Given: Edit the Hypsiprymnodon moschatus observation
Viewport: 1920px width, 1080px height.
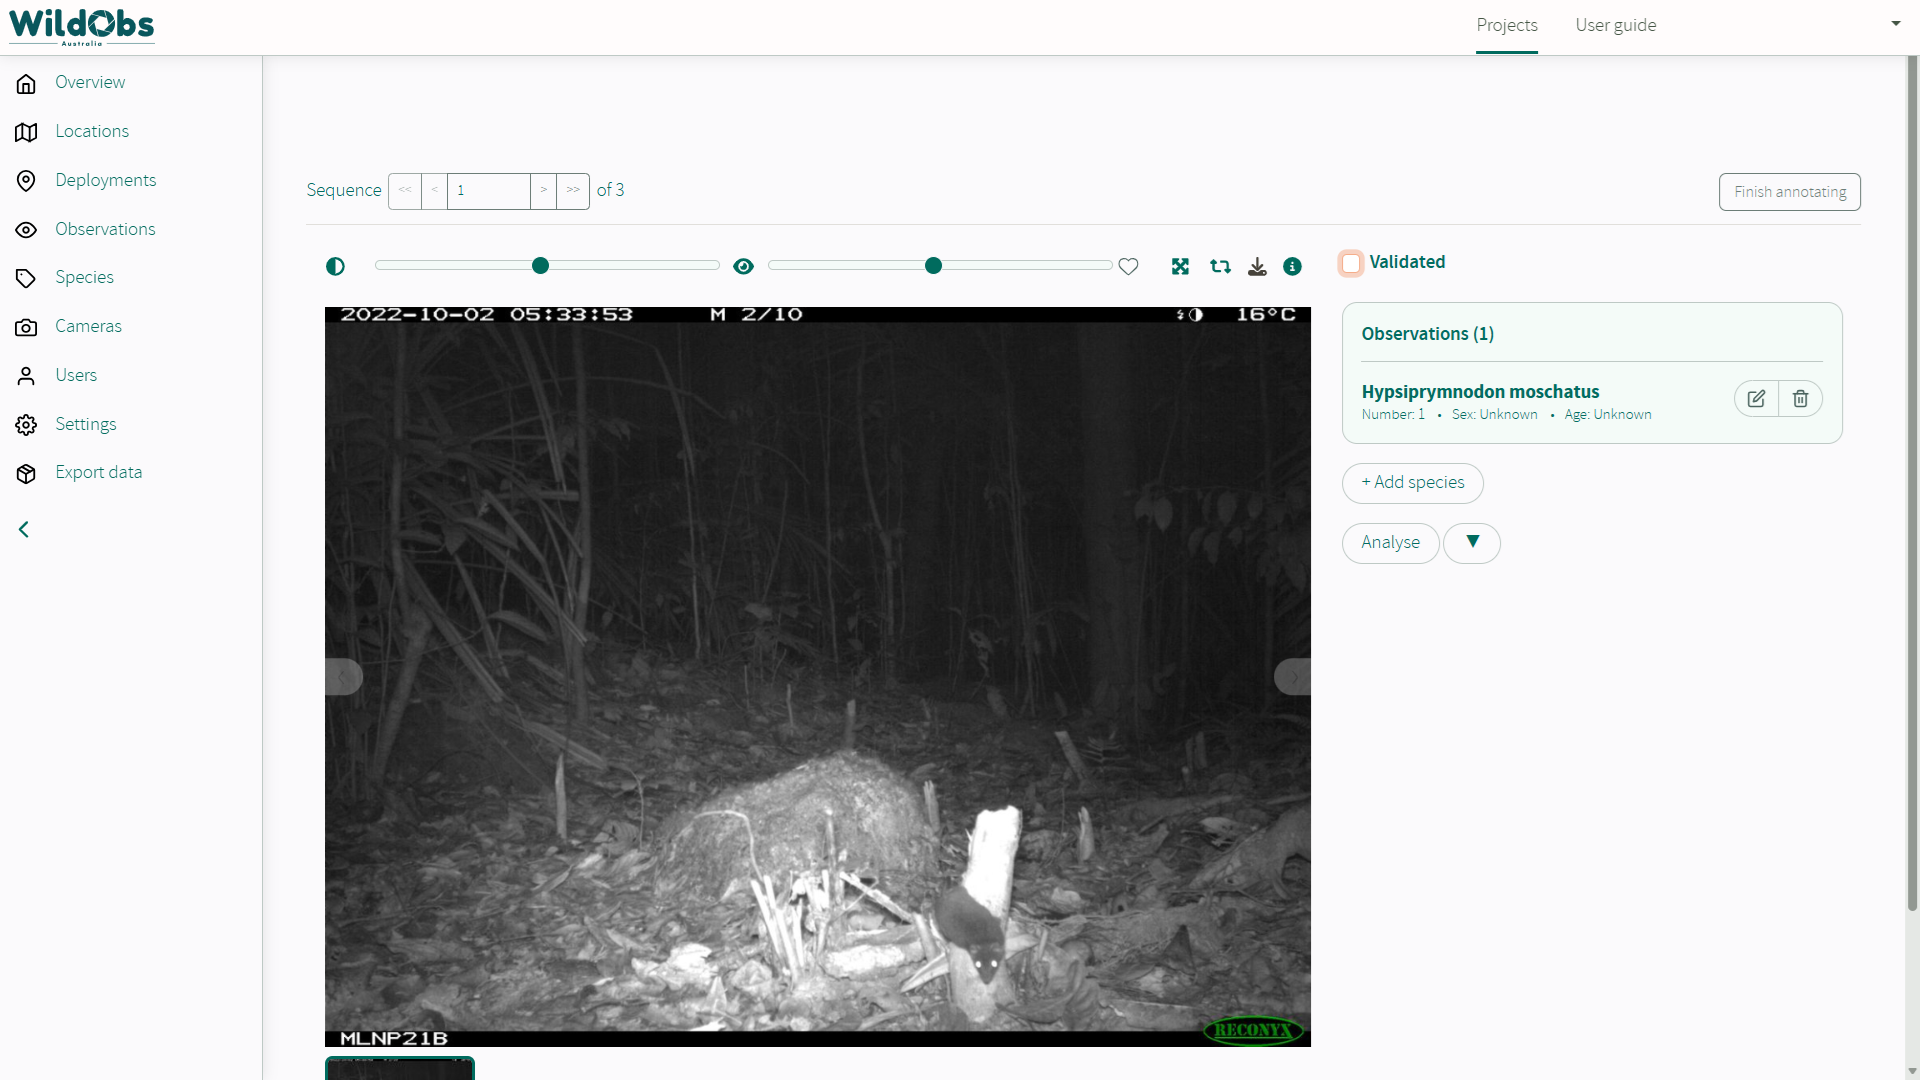Looking at the screenshot, I should [1756, 399].
